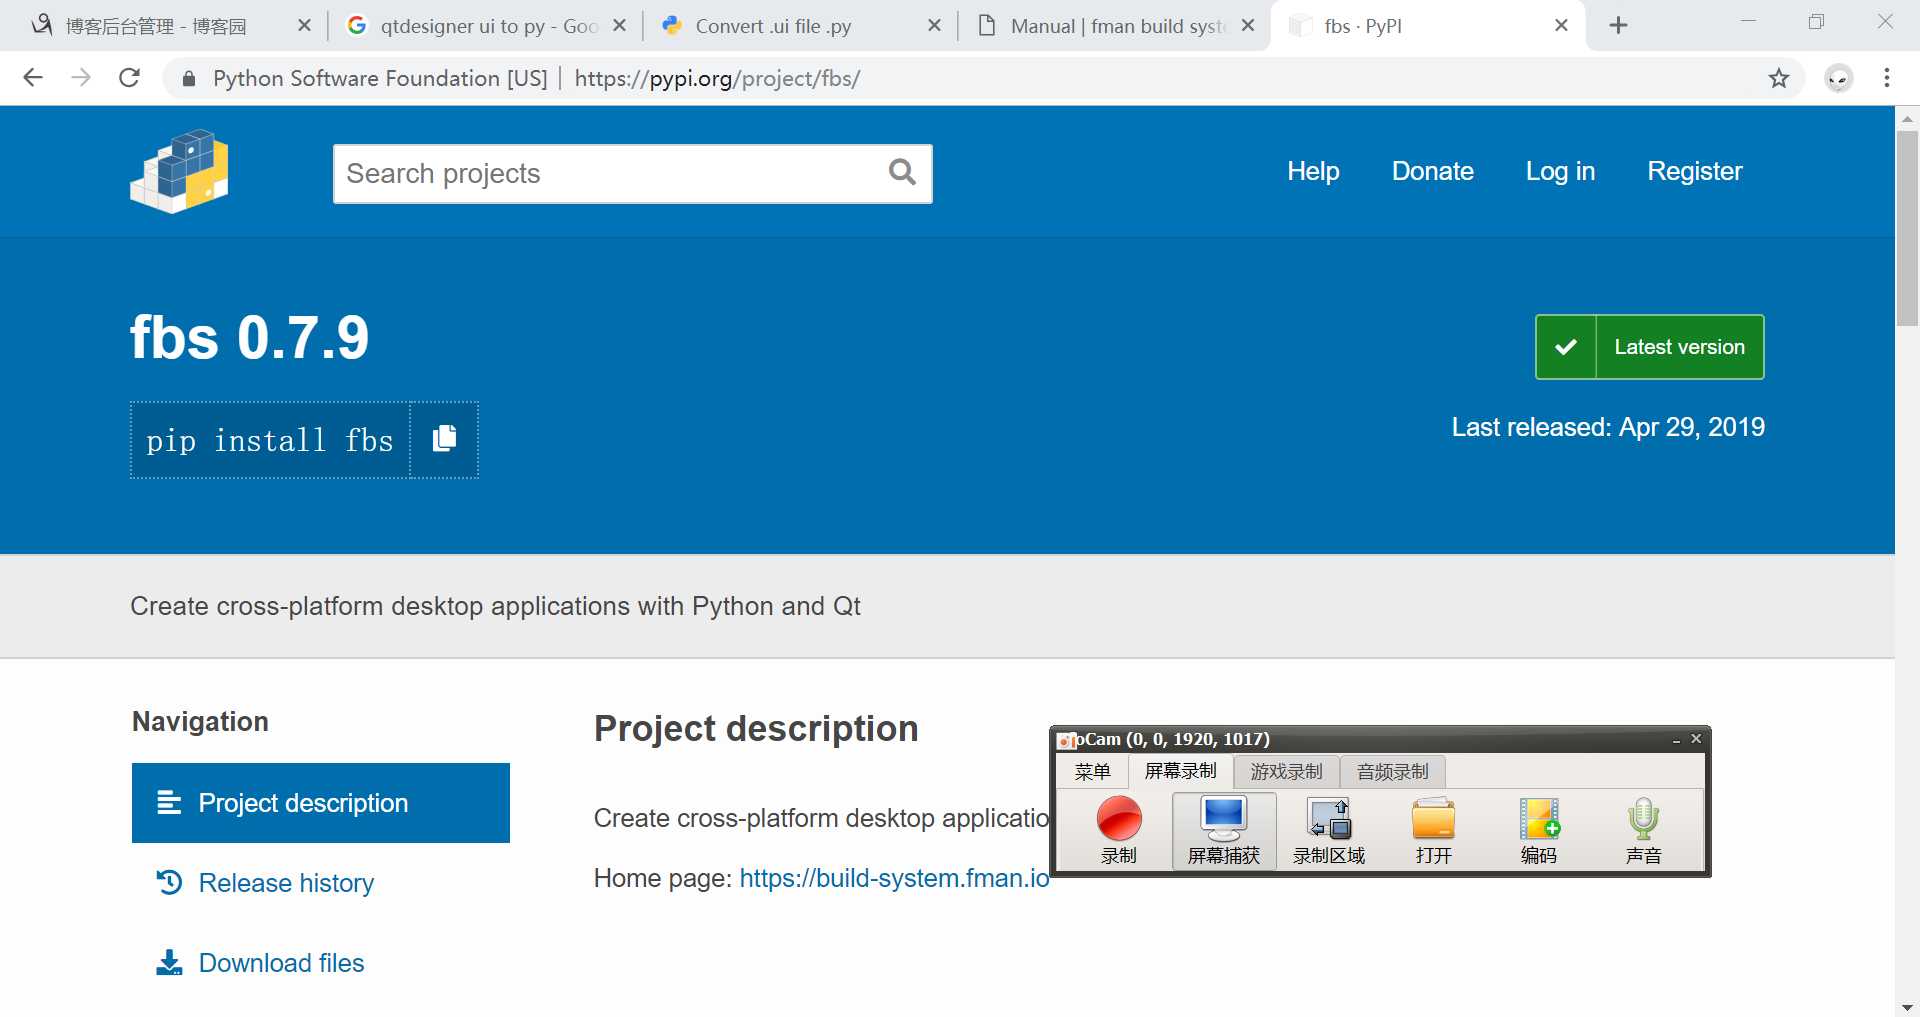
Task: Click the browser forward arrow
Action: pos(81,78)
